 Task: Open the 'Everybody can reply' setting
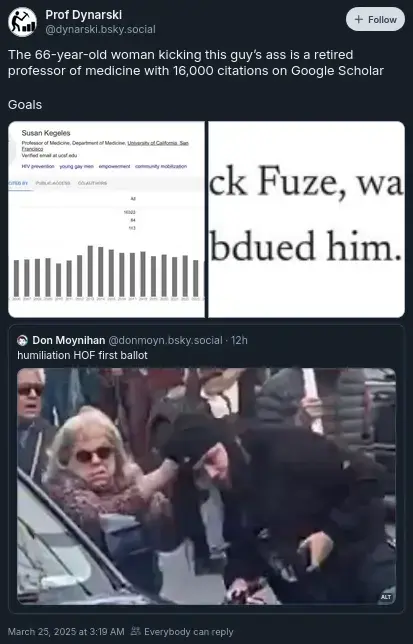tap(188, 632)
